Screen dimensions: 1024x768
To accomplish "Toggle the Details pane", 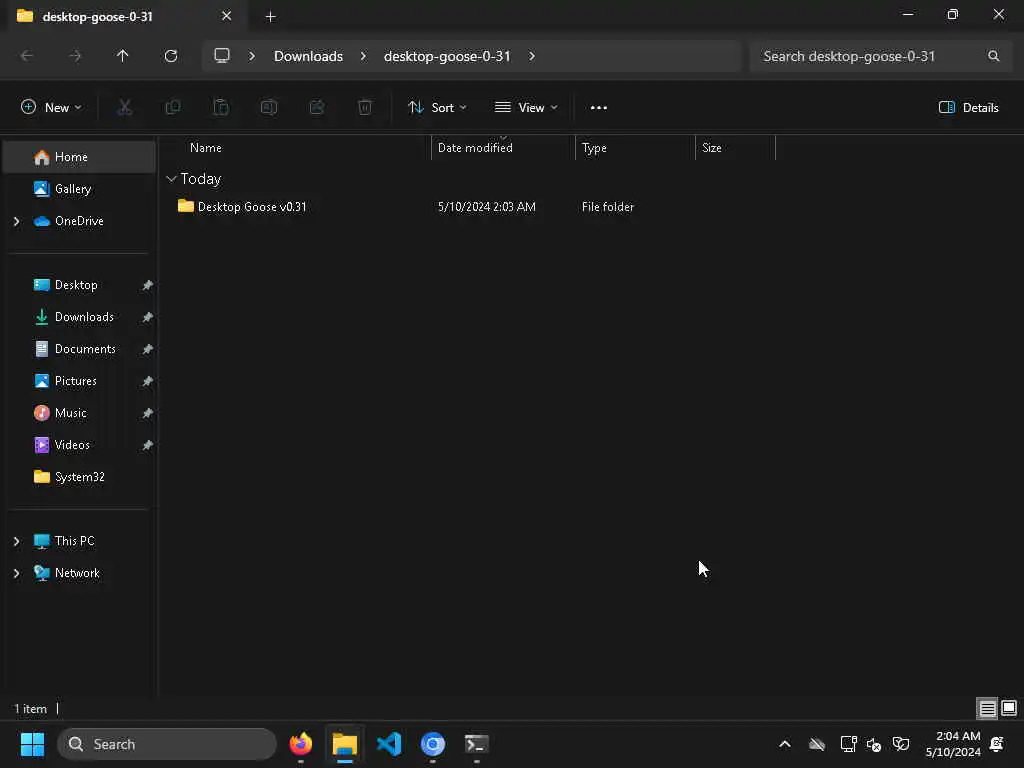I will 968,108.
